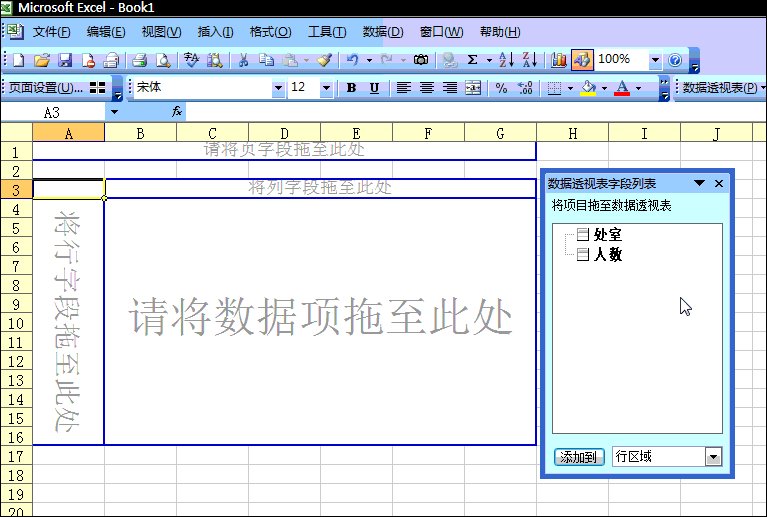The image size is (767, 517).
Task: Open fill color palette dropdown arrow
Action: pos(604,88)
